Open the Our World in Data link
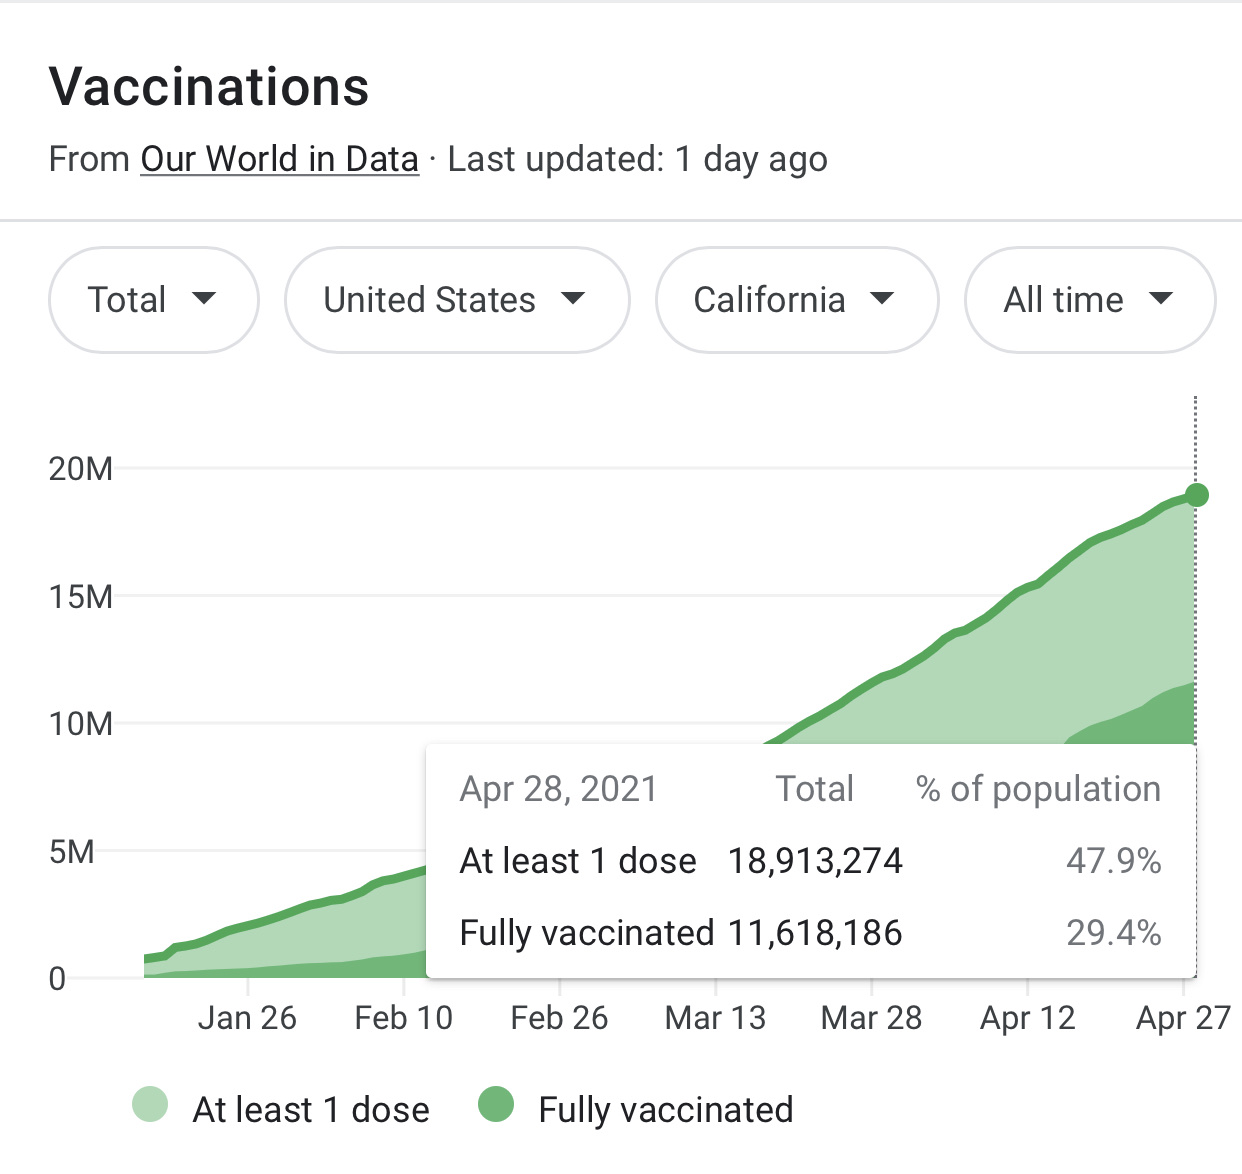1242x1174 pixels. tap(279, 159)
